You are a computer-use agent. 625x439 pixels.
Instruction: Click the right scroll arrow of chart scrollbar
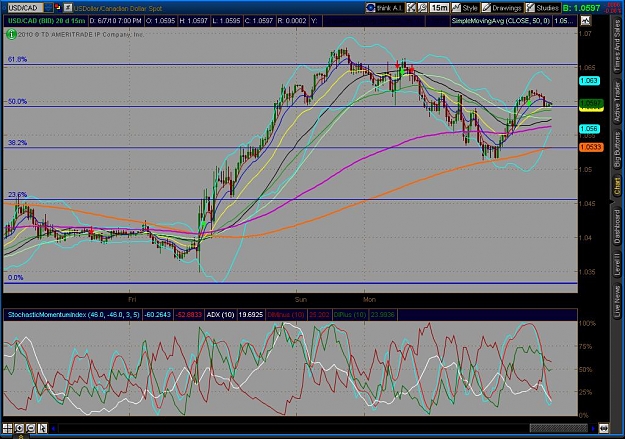[593, 429]
